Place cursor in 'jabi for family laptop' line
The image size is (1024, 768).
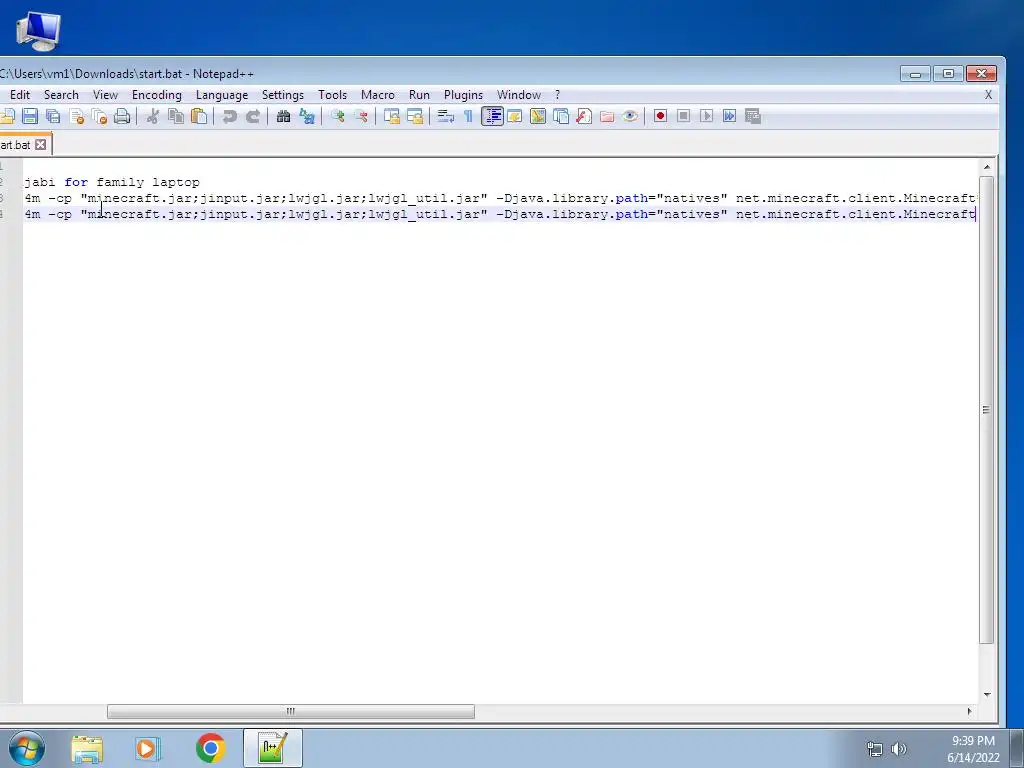[x=112, y=182]
